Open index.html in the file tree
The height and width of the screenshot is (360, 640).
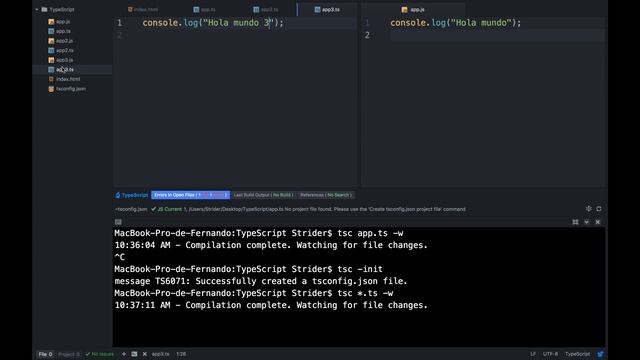pos(68,79)
